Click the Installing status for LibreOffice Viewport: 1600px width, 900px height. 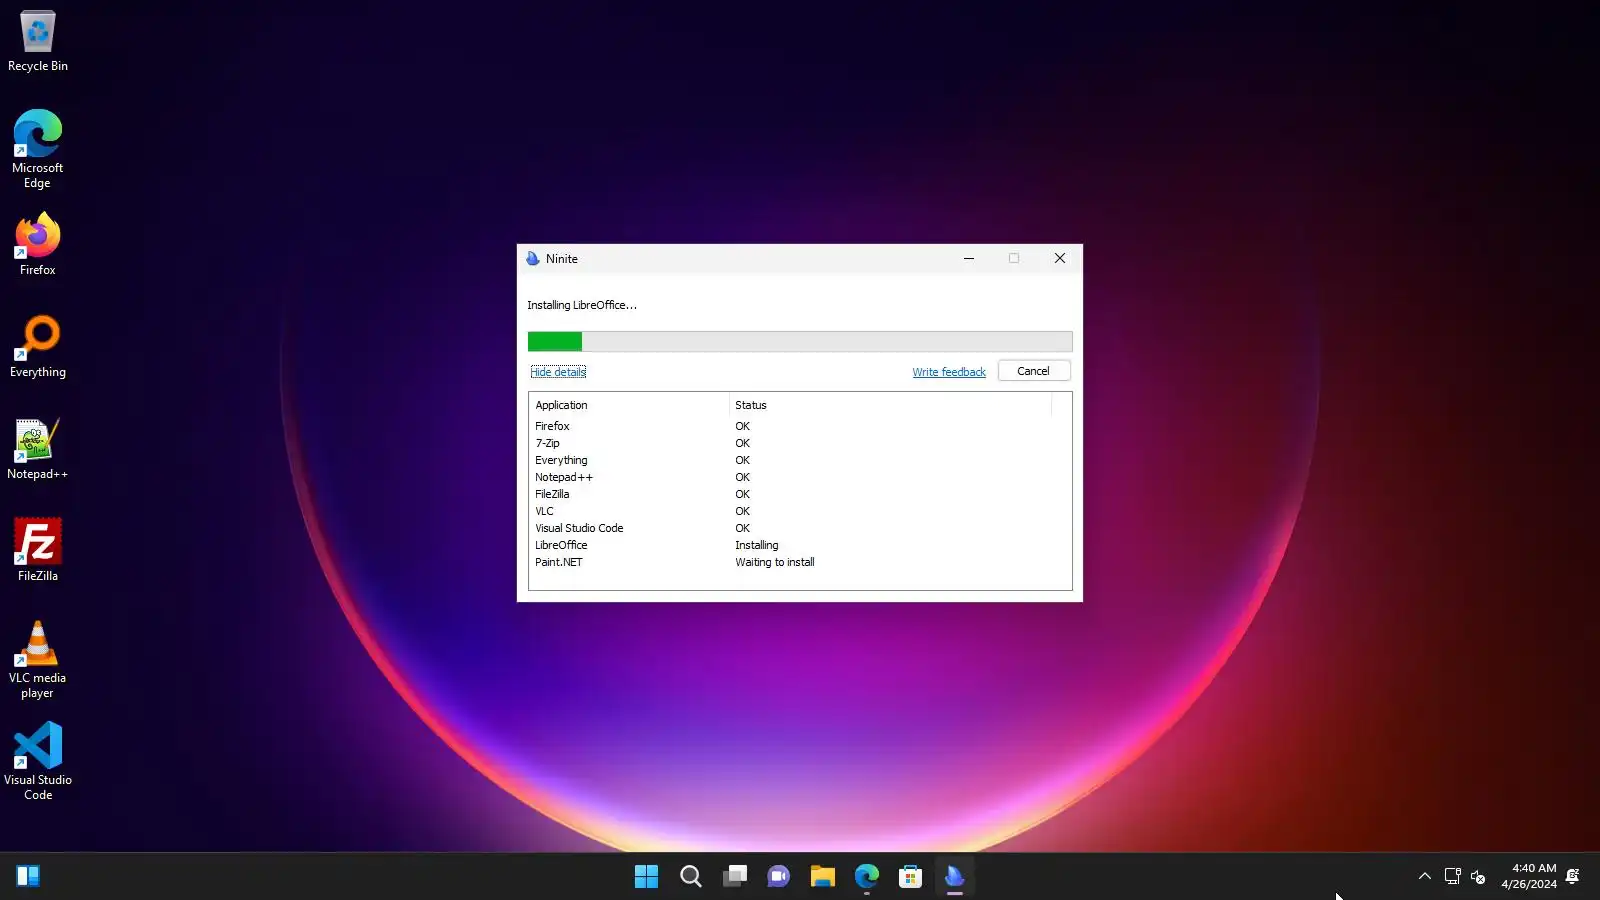coord(757,545)
